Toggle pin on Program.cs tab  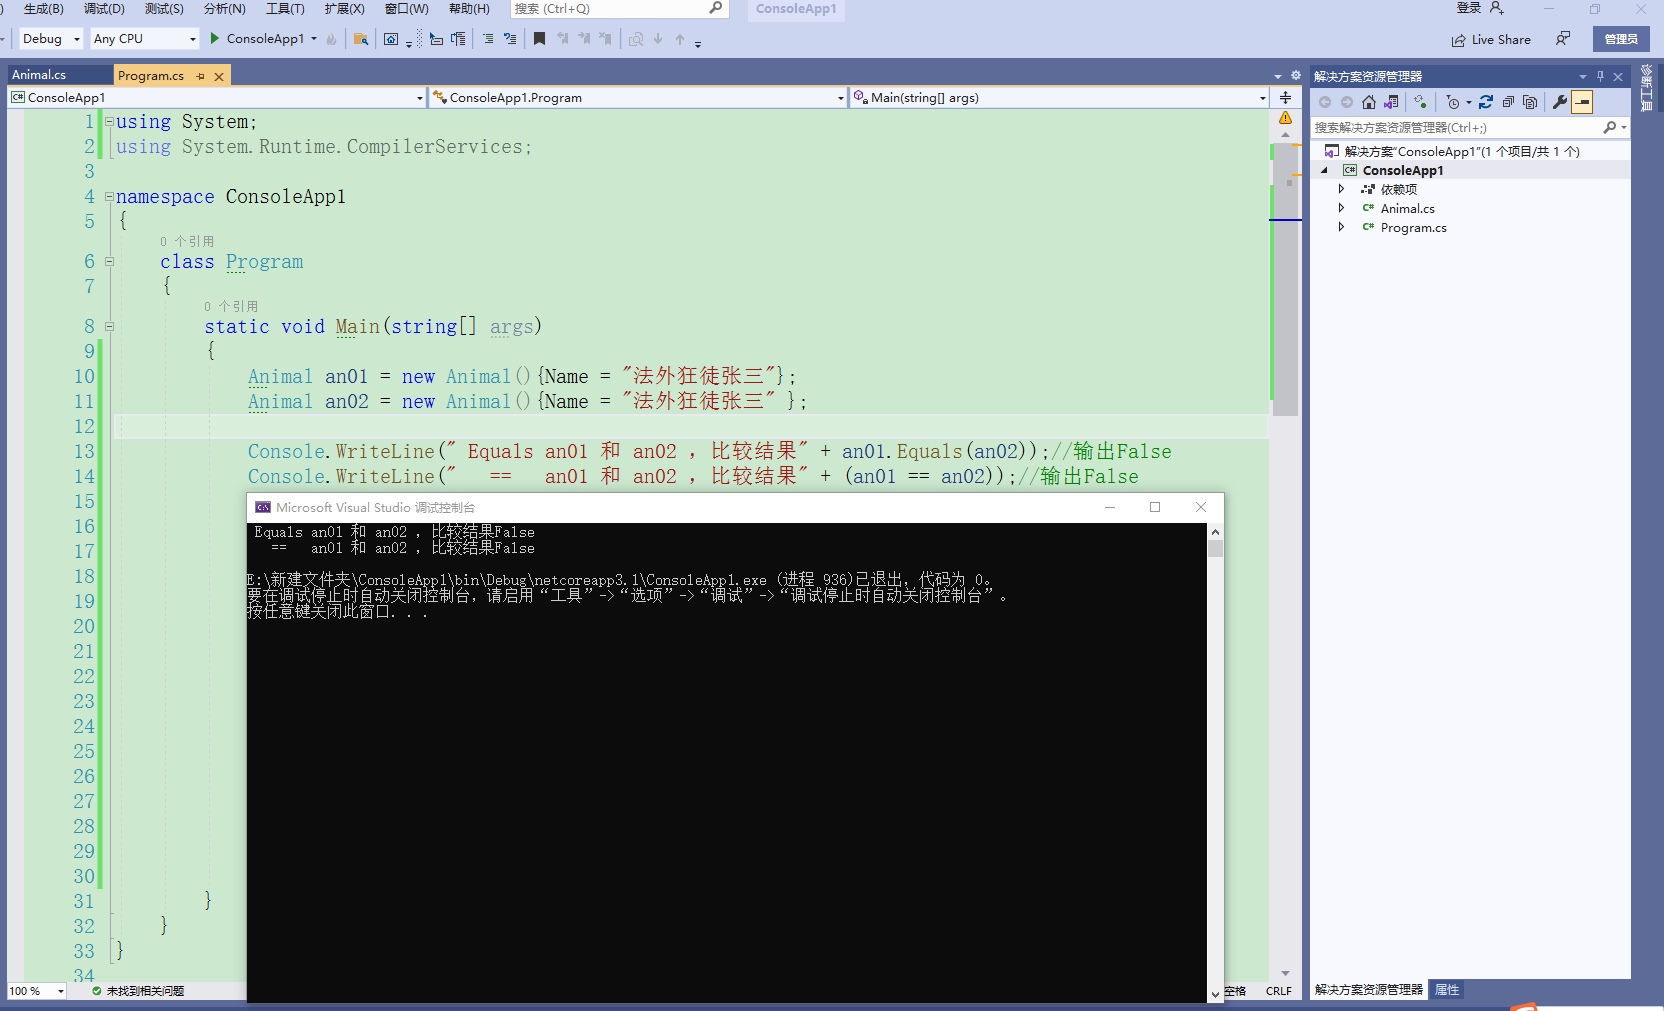click(x=201, y=76)
